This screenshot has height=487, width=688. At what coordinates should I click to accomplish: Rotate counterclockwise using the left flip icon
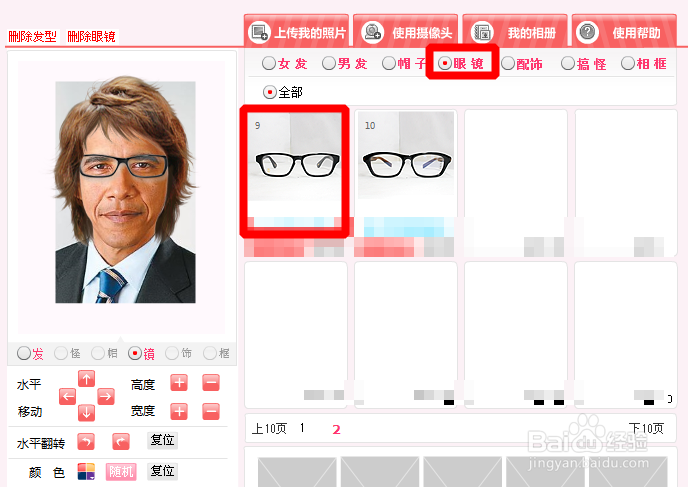click(x=86, y=441)
